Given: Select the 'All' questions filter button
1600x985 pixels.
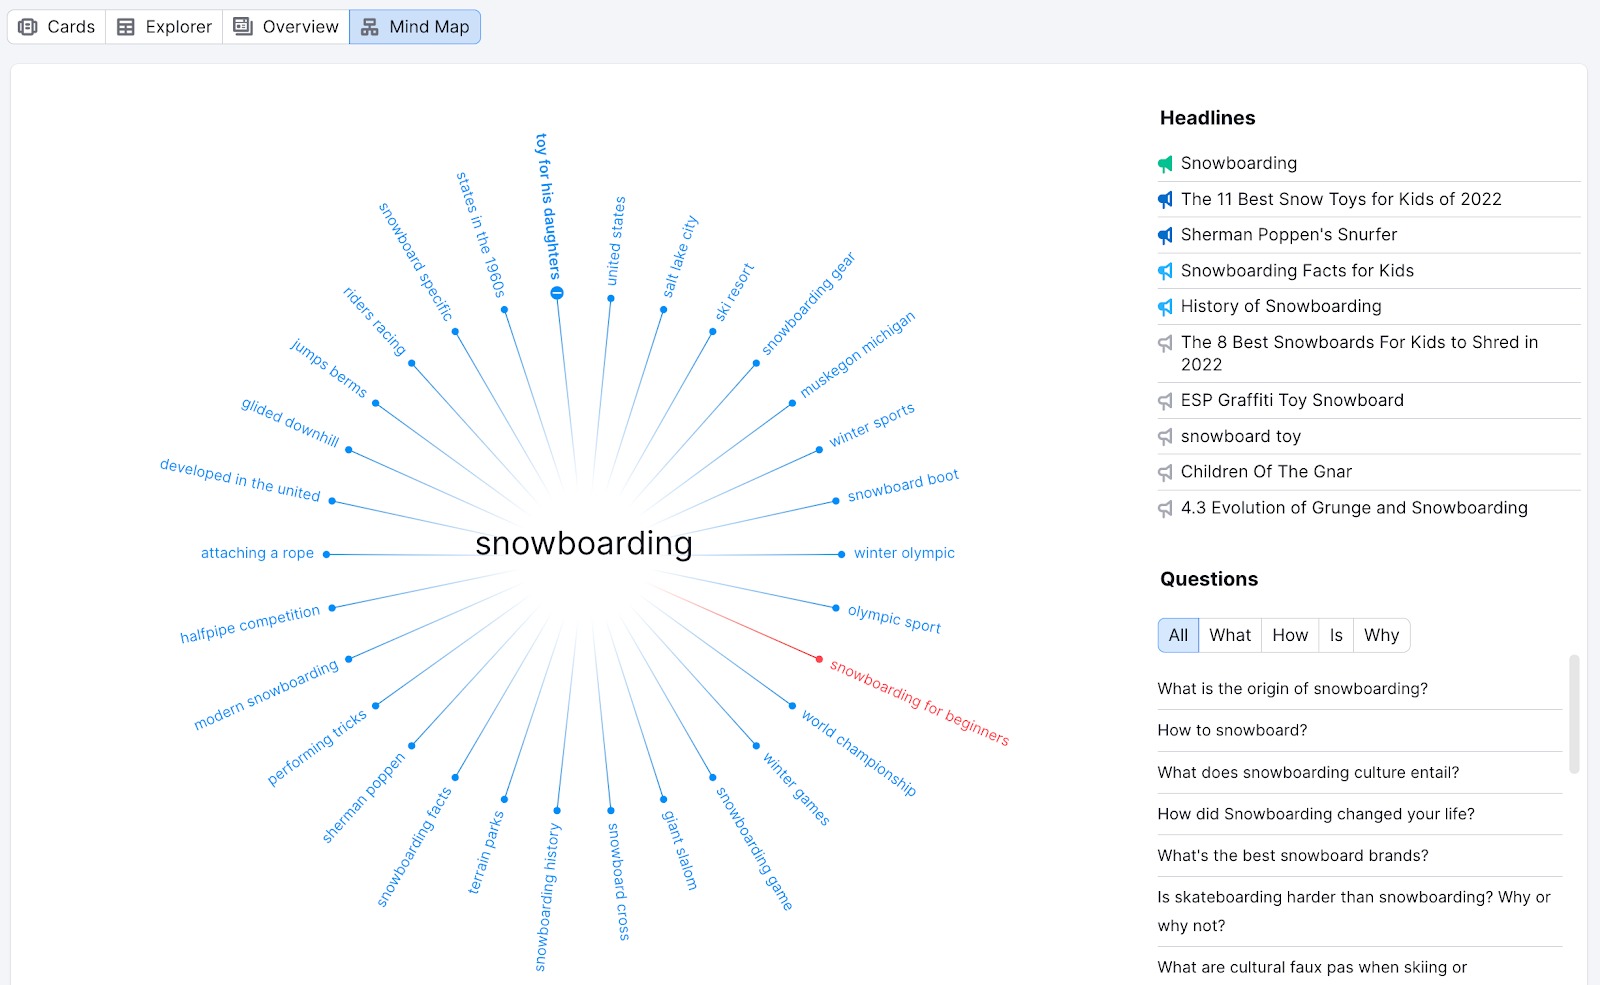Looking at the screenshot, I should tap(1177, 634).
